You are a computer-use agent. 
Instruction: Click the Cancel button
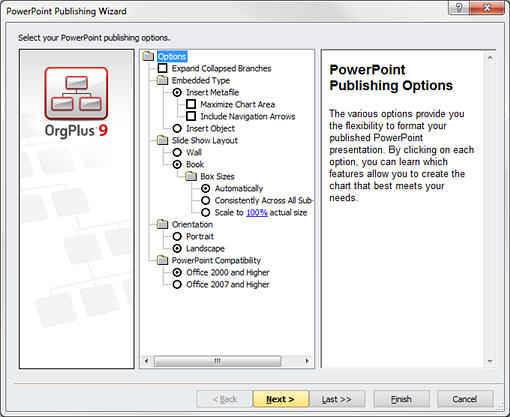[465, 399]
